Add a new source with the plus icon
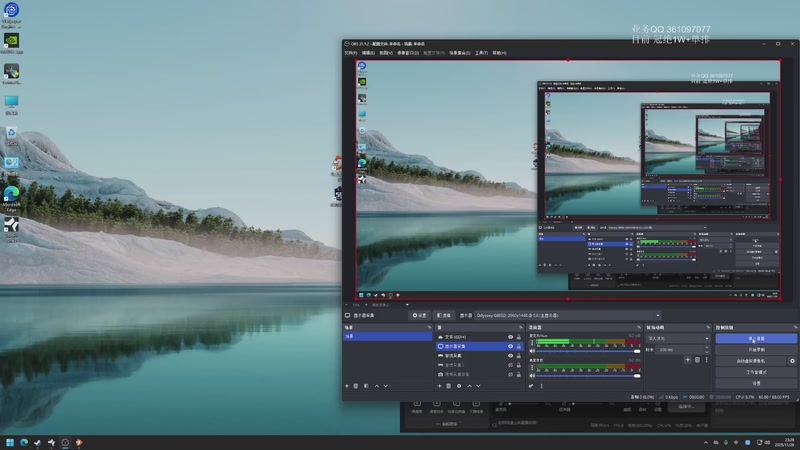This screenshot has height=450, width=800. (439, 386)
